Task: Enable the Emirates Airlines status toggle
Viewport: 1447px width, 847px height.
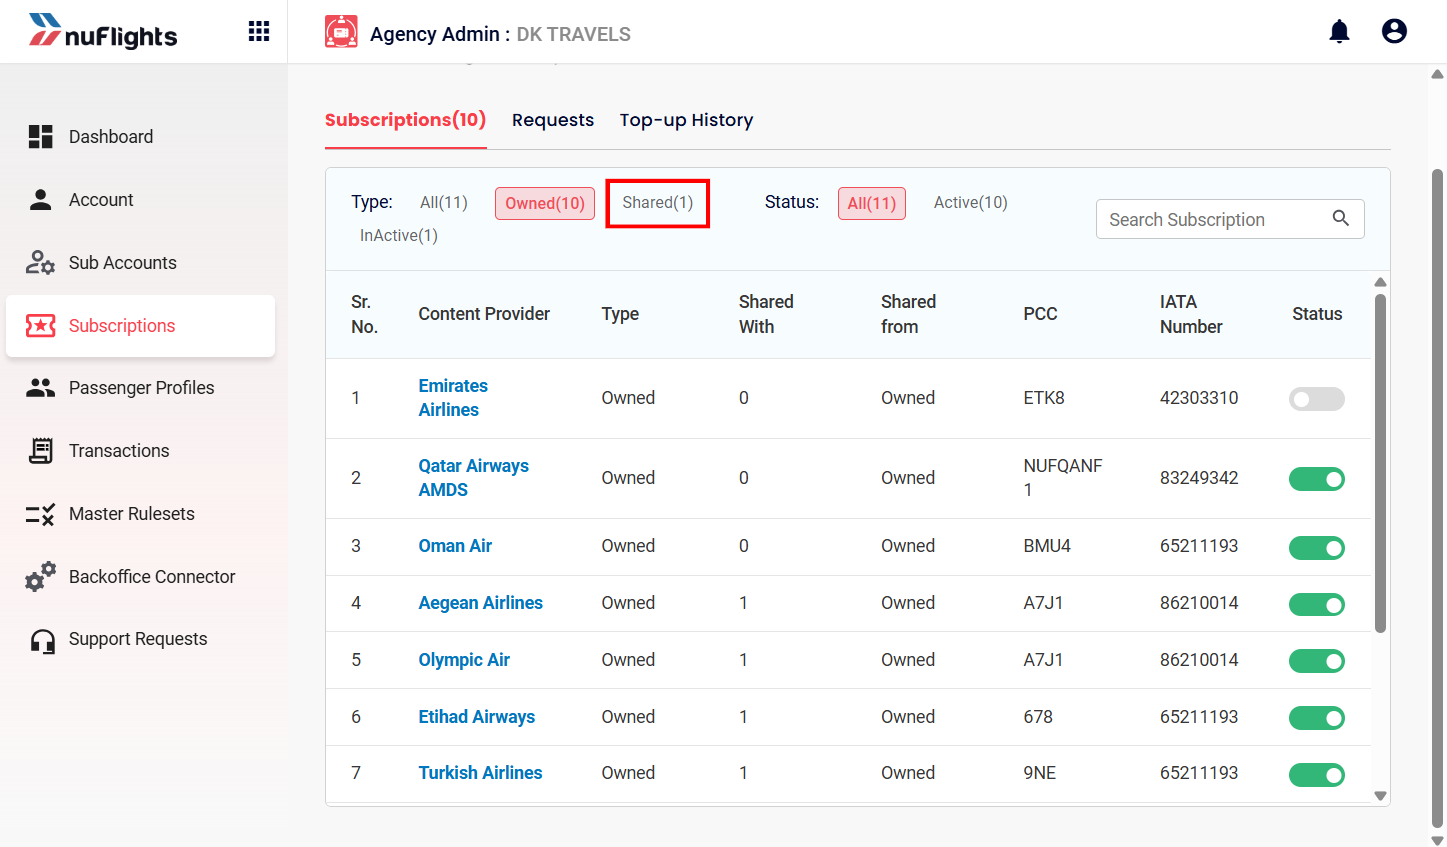Action: (x=1317, y=399)
